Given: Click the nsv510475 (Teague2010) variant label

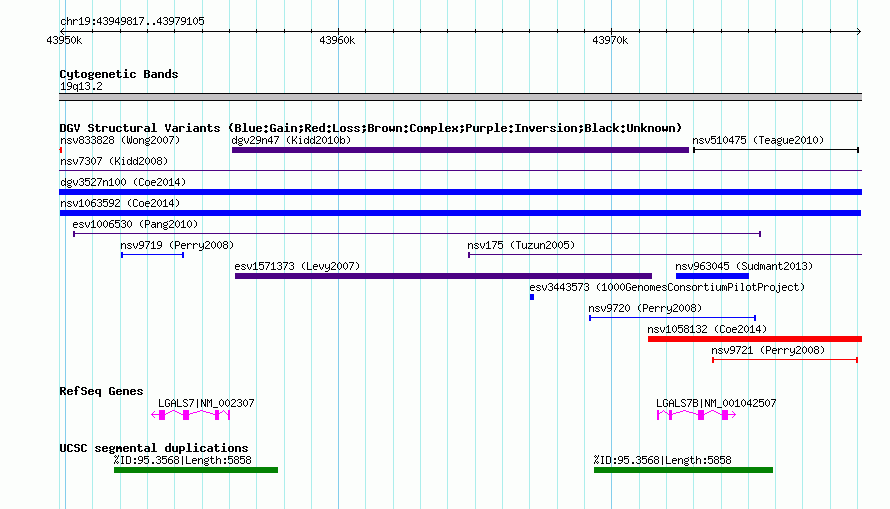Looking at the screenshot, I should (758, 140).
